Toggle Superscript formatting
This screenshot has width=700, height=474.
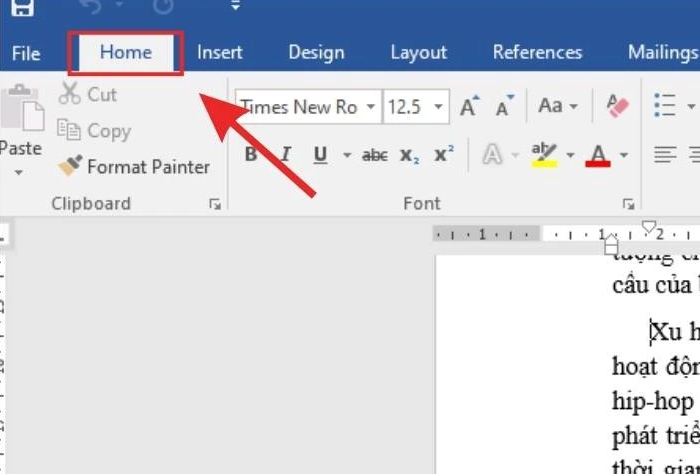pyautogui.click(x=444, y=154)
